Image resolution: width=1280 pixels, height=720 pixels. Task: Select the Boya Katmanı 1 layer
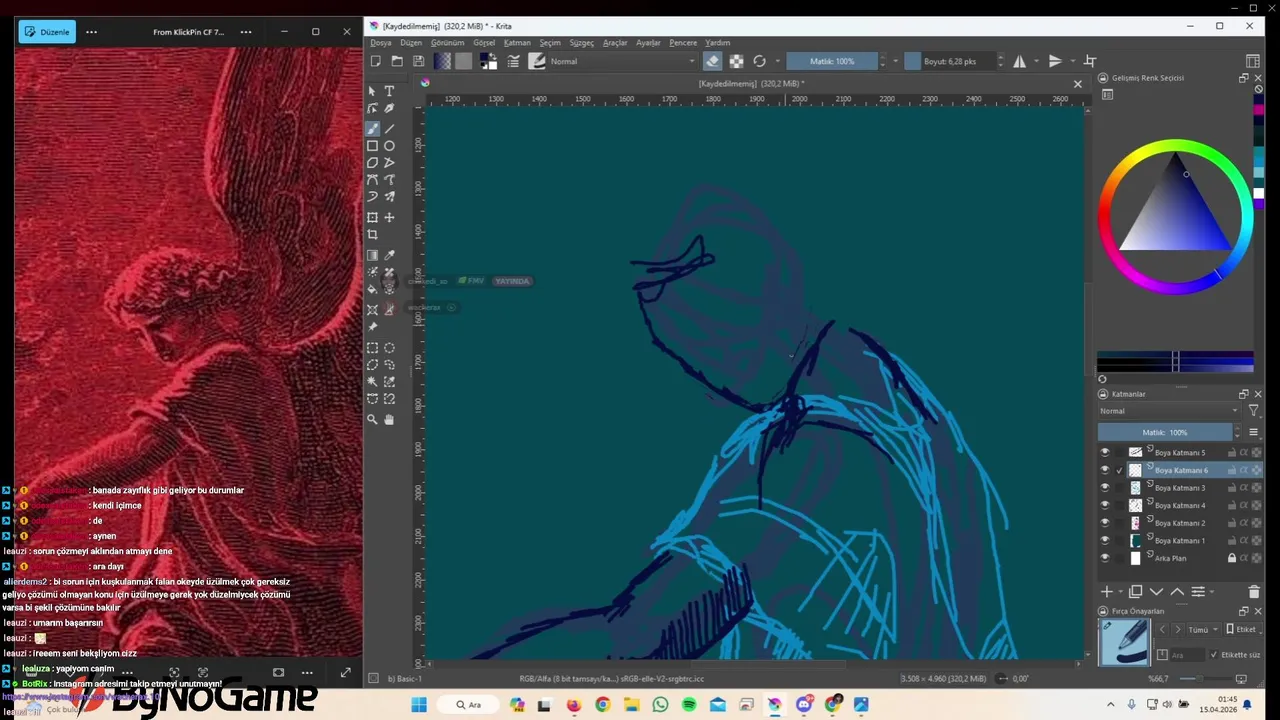(1180, 541)
